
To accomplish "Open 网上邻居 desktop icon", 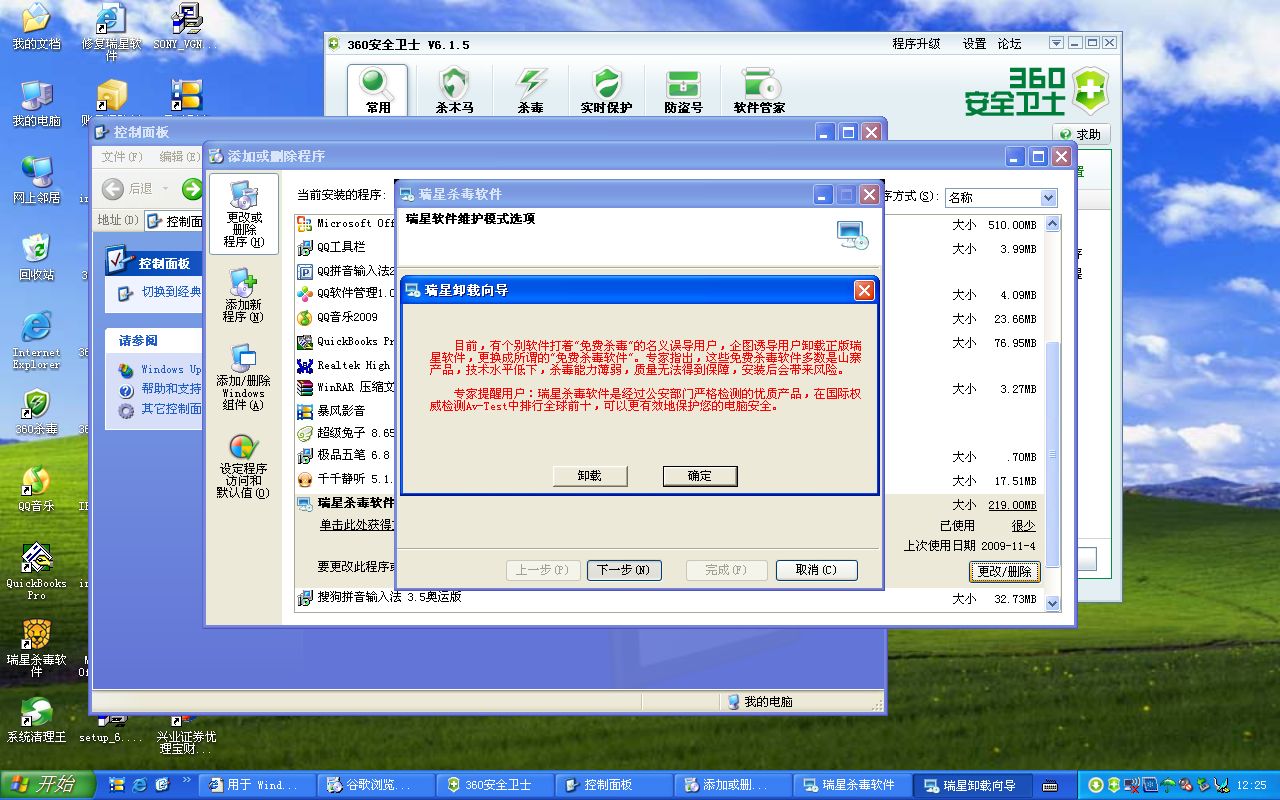I will point(36,180).
